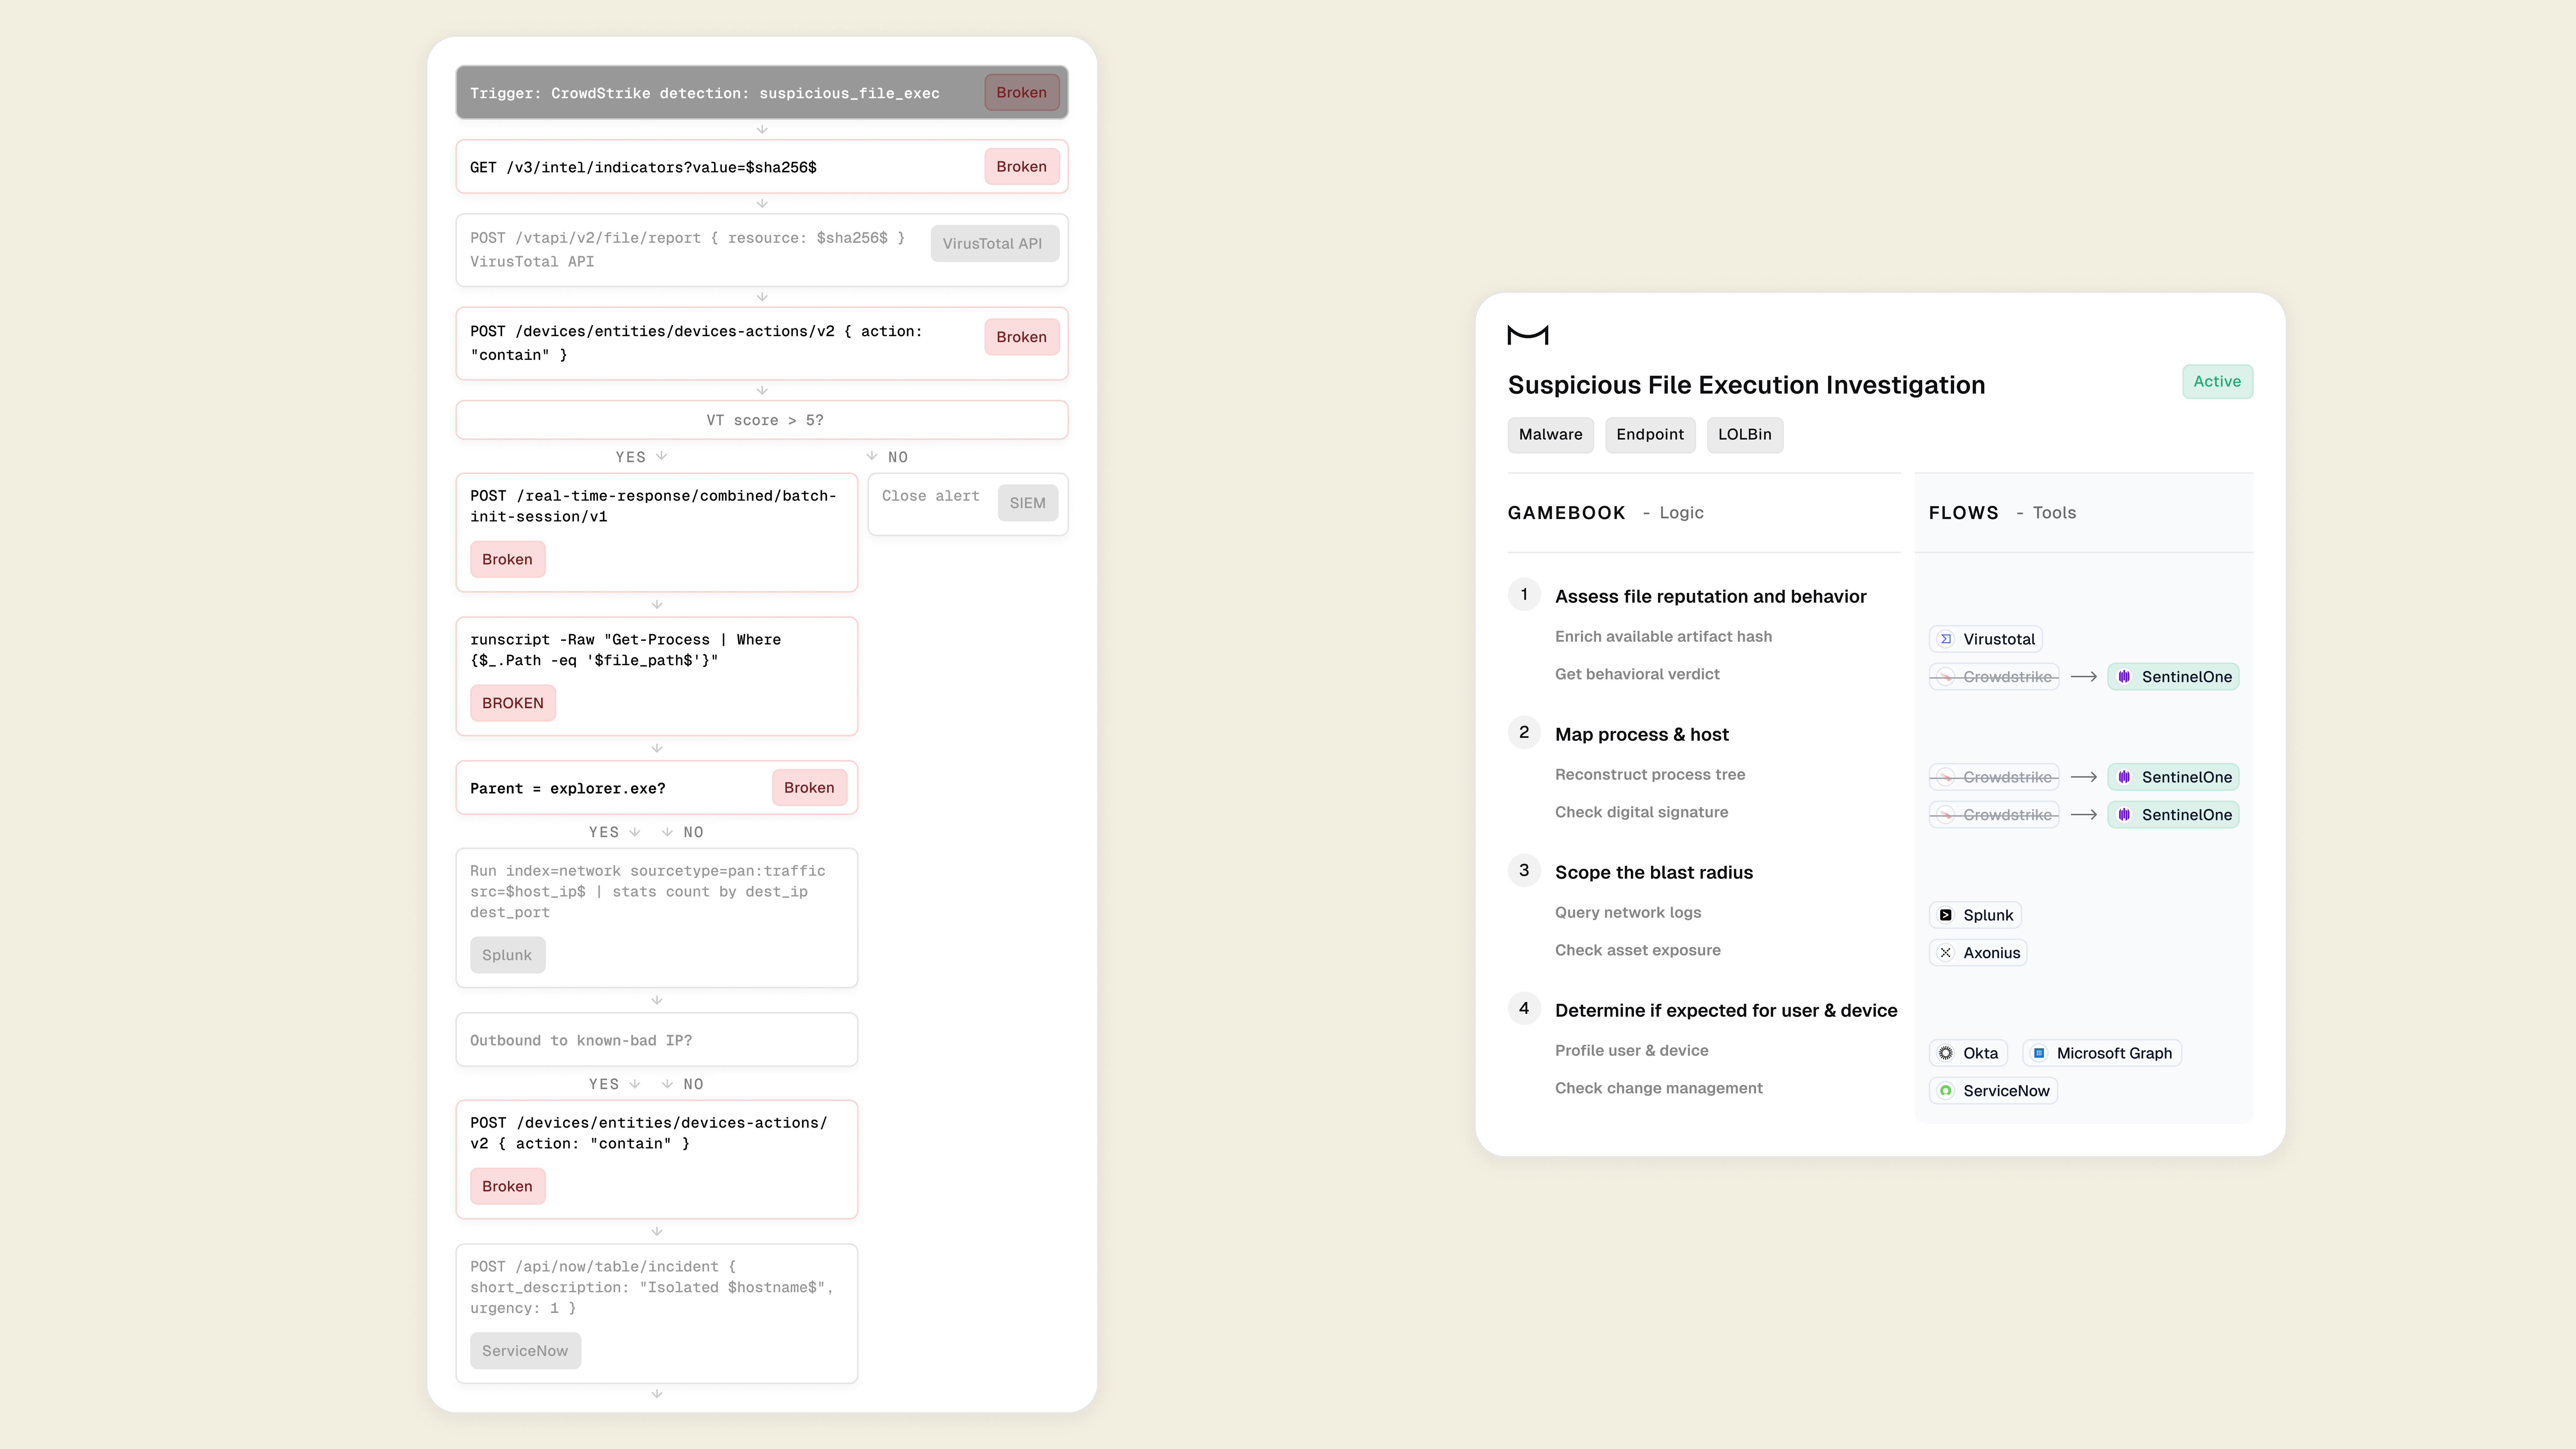Image resolution: width=2576 pixels, height=1449 pixels.
Task: Select the "Outbound to known-bad IP?" decision node
Action: pyautogui.click(x=657, y=1040)
